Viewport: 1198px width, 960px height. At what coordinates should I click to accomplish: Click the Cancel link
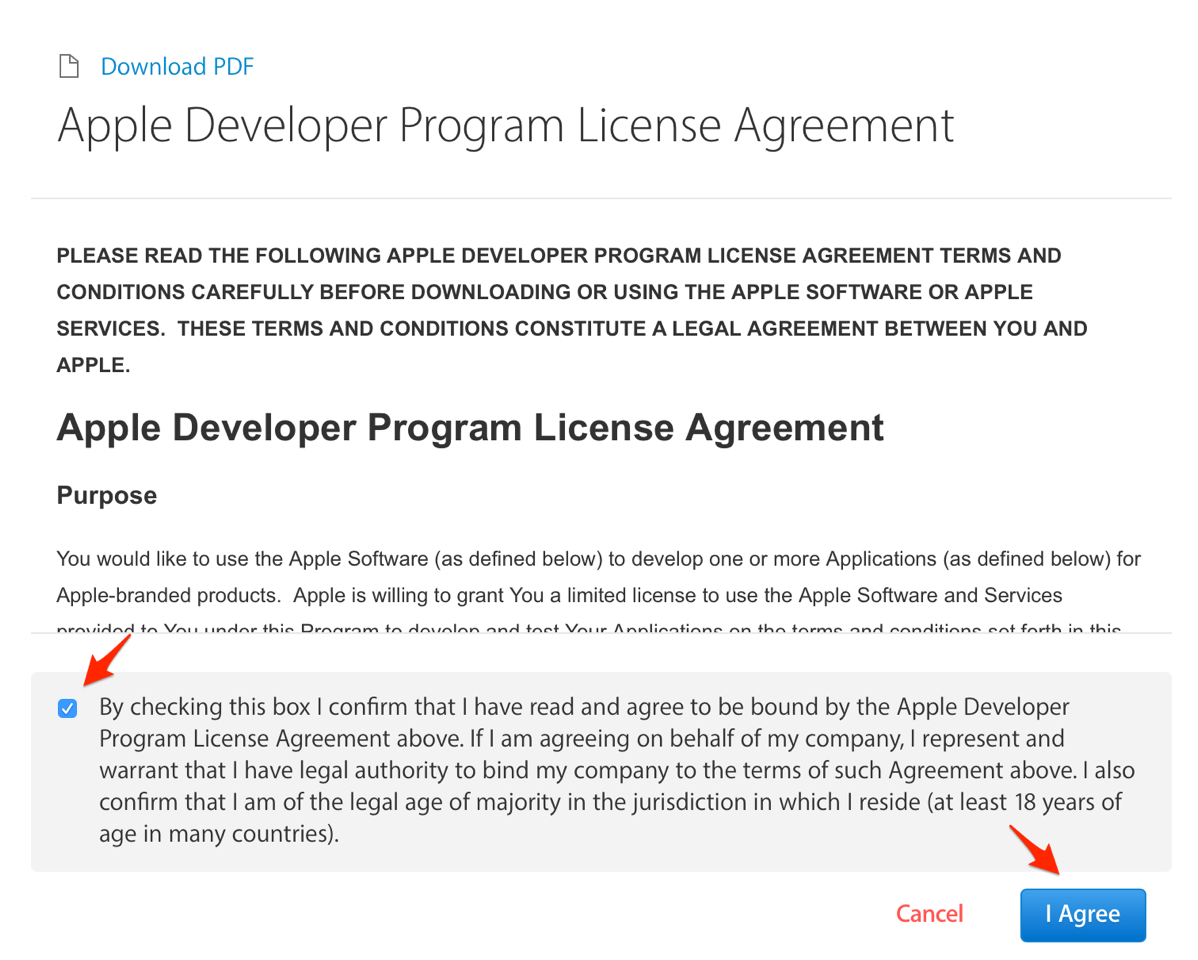click(x=929, y=913)
